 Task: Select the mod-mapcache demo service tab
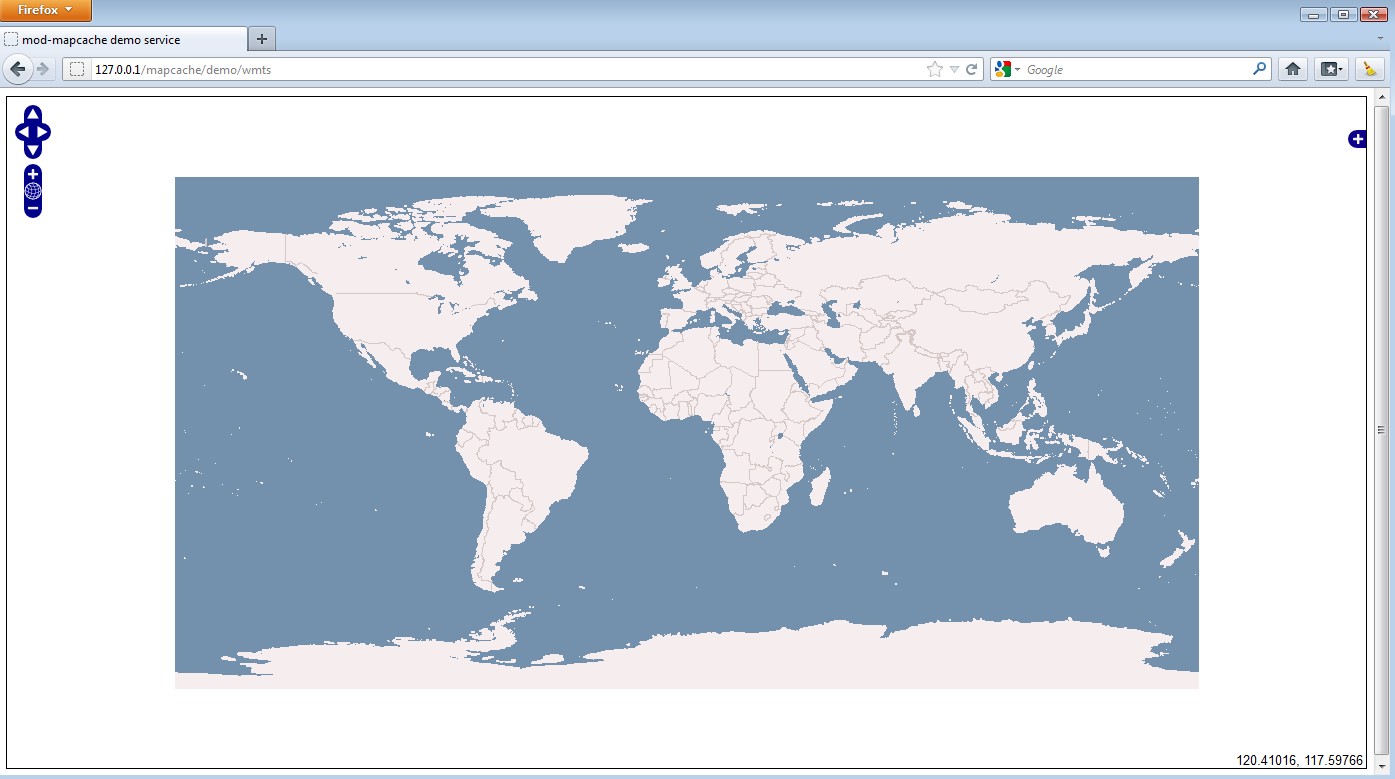point(122,39)
